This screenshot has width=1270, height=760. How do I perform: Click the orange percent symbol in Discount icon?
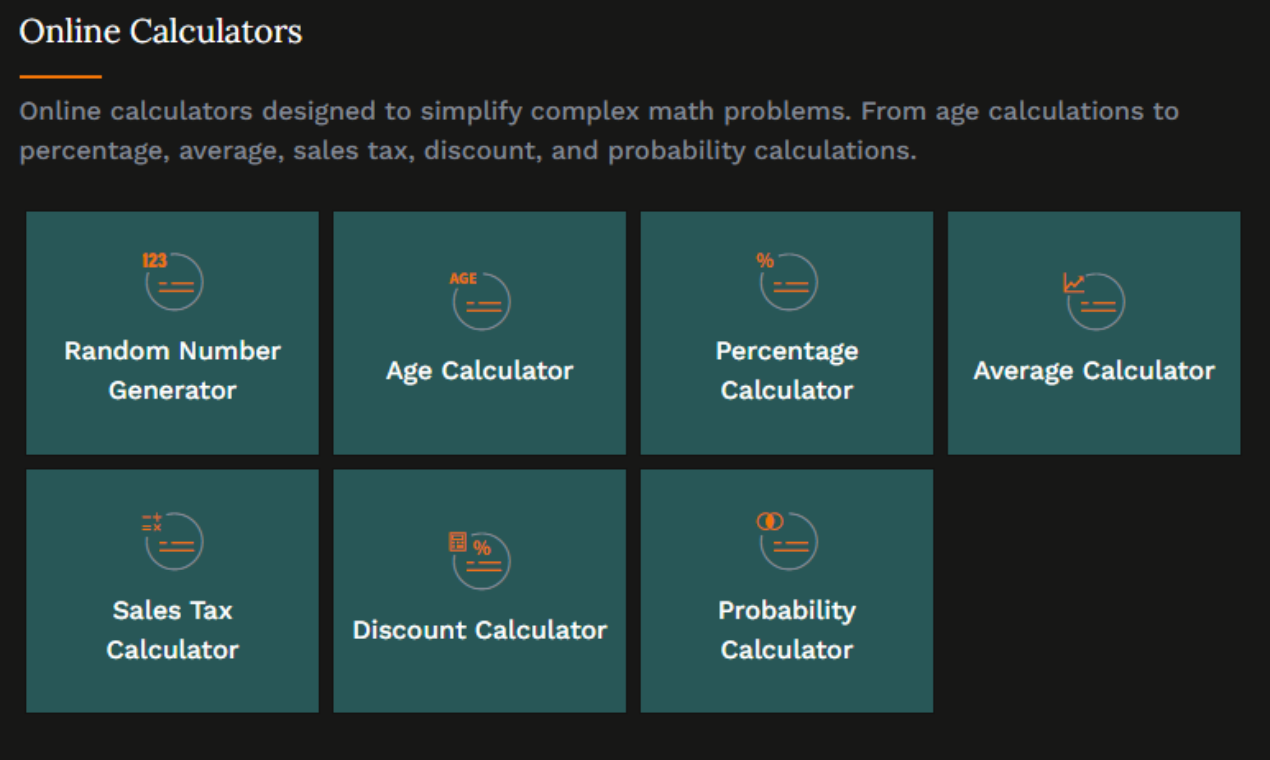pos(482,547)
